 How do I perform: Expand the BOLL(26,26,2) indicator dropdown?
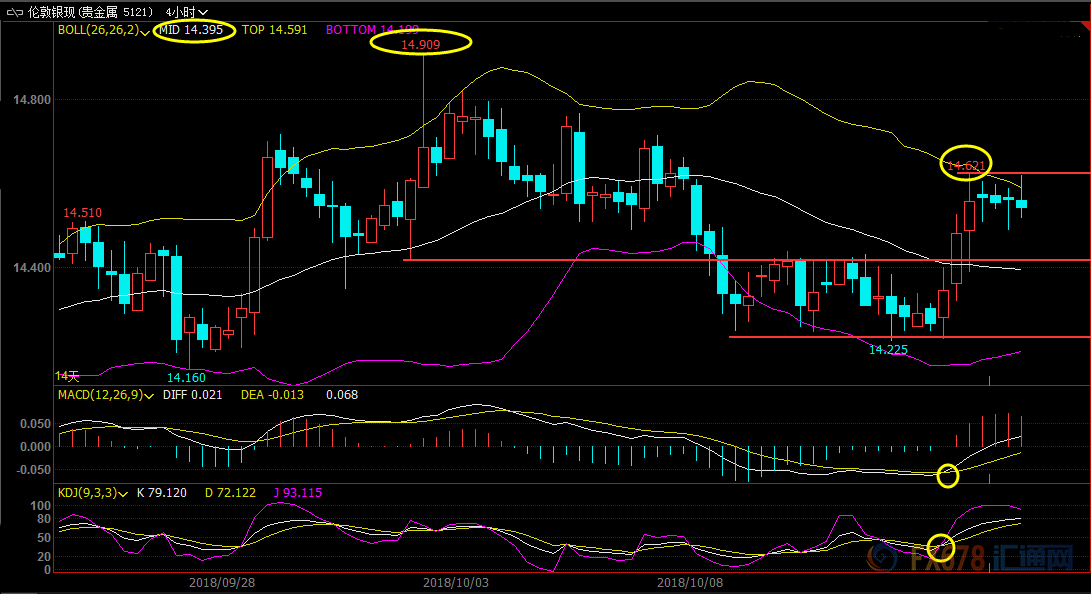tap(147, 31)
